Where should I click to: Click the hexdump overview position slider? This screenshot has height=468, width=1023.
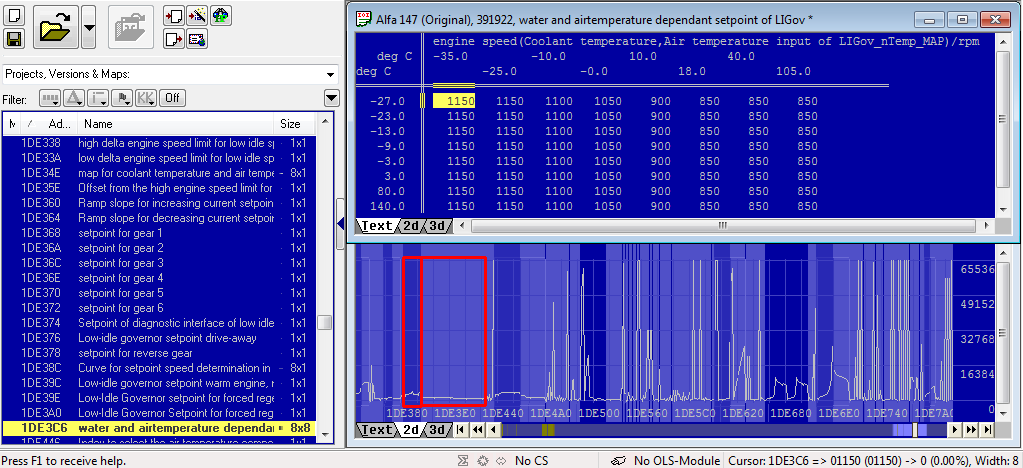[915, 429]
